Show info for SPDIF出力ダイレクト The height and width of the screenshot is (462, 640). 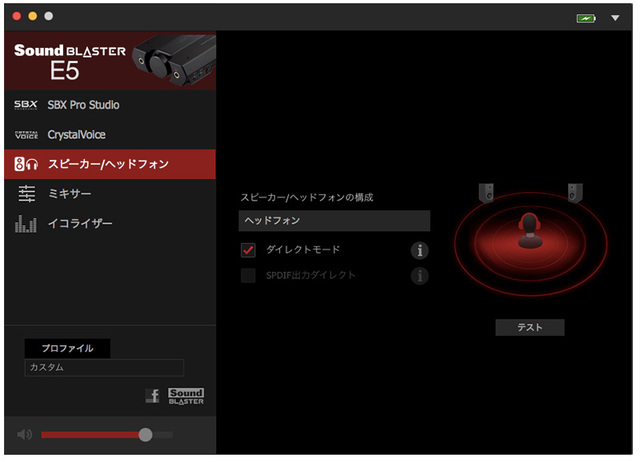[x=420, y=276]
